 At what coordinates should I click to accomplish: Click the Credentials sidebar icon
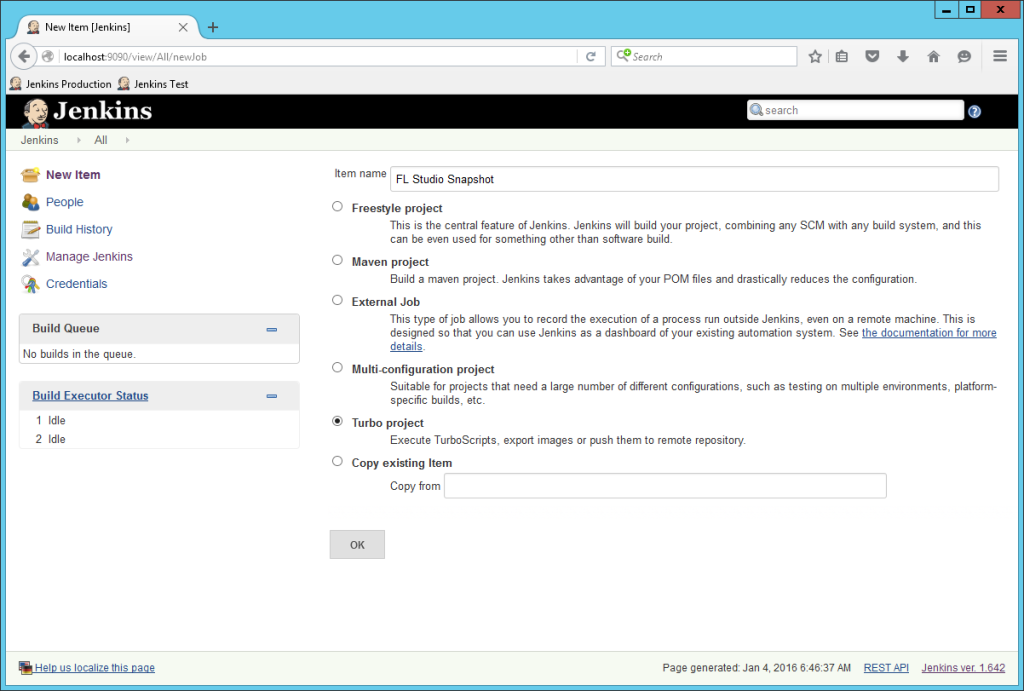coord(29,283)
